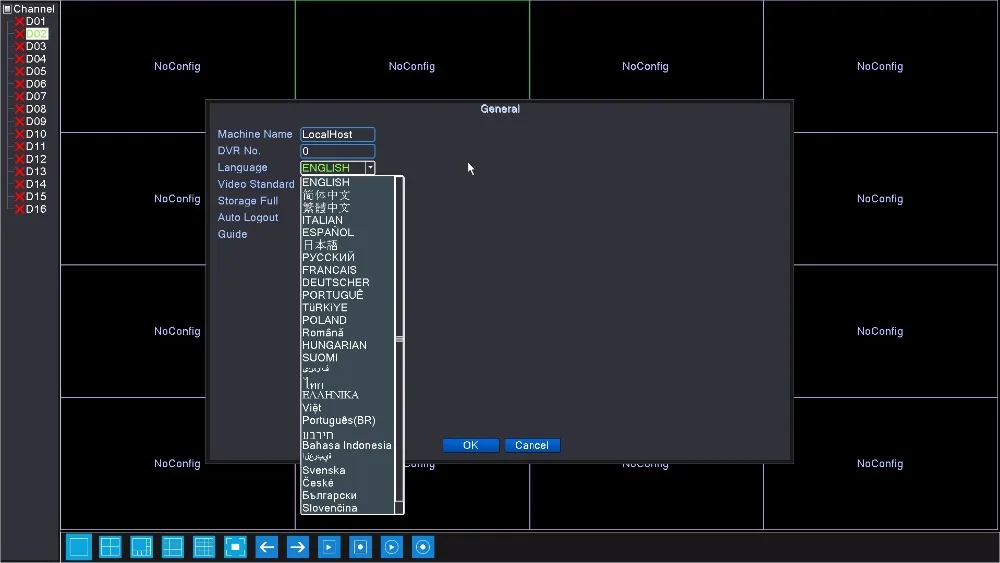Go to next page with right arrow
Screen dimensions: 1000x563
click(x=298, y=546)
